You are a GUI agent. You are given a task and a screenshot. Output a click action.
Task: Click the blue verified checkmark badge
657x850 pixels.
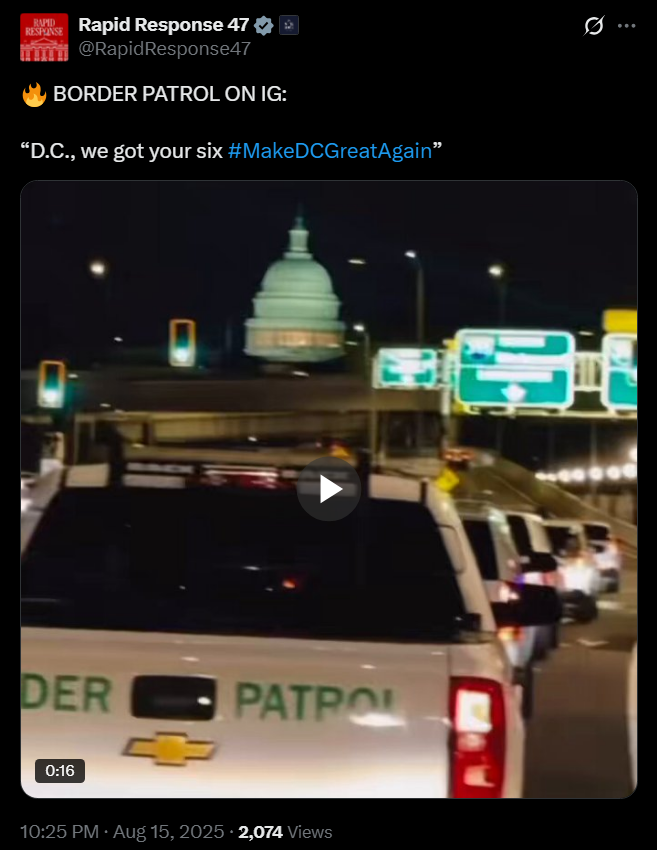[264, 25]
